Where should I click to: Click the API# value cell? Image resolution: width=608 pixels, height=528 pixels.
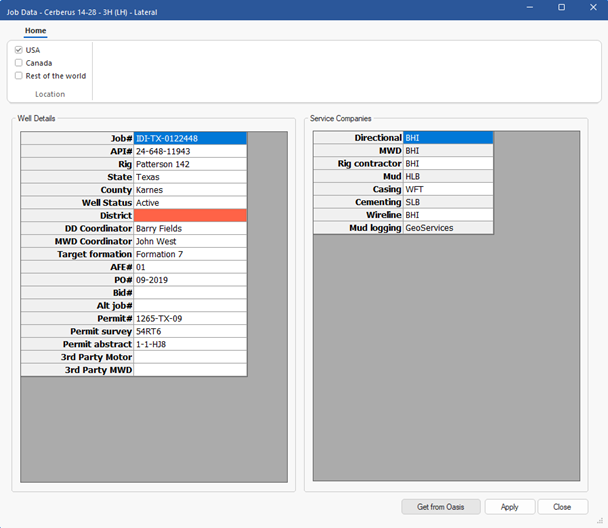(x=190, y=152)
